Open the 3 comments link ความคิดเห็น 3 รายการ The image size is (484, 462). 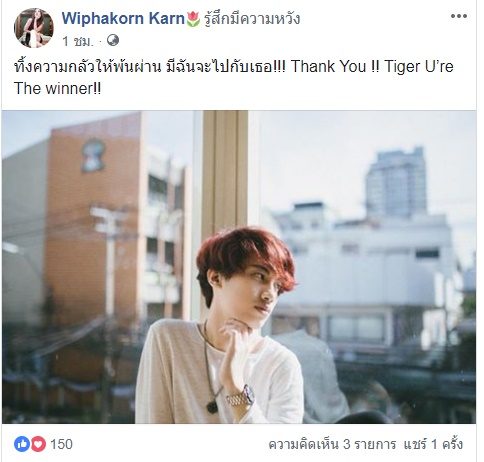point(332,444)
